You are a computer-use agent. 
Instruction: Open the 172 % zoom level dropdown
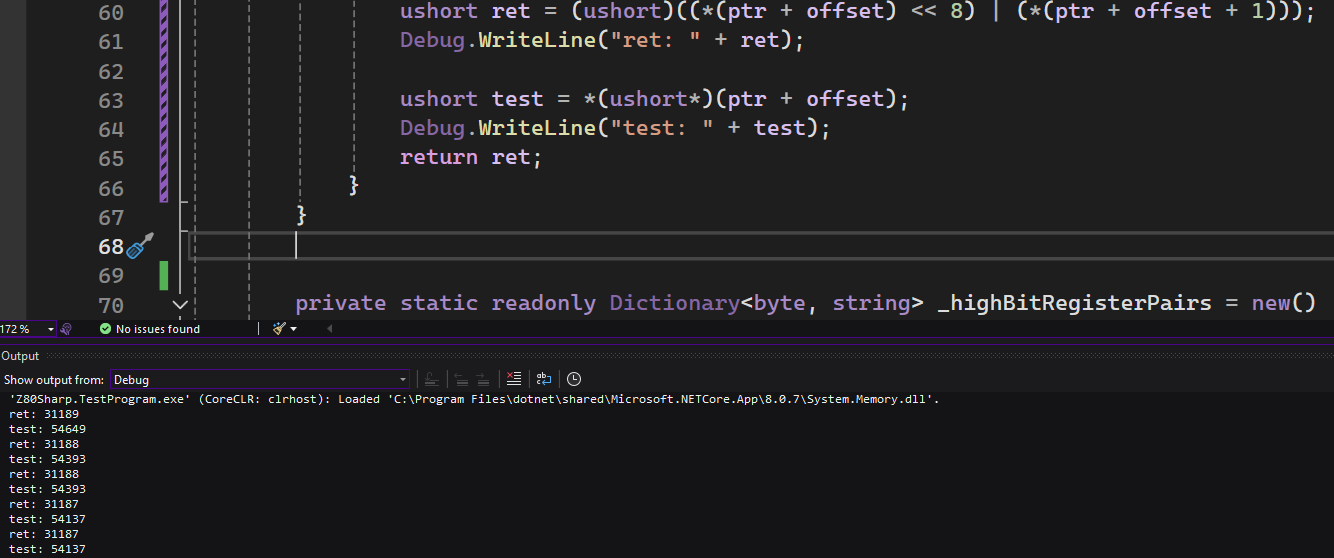click(50, 329)
